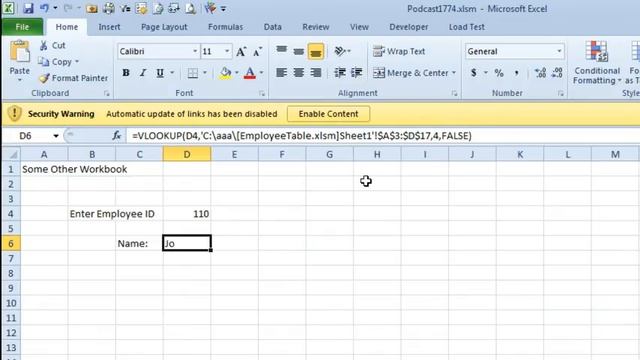
Task: Decrease the cell indent
Action: 340,73
